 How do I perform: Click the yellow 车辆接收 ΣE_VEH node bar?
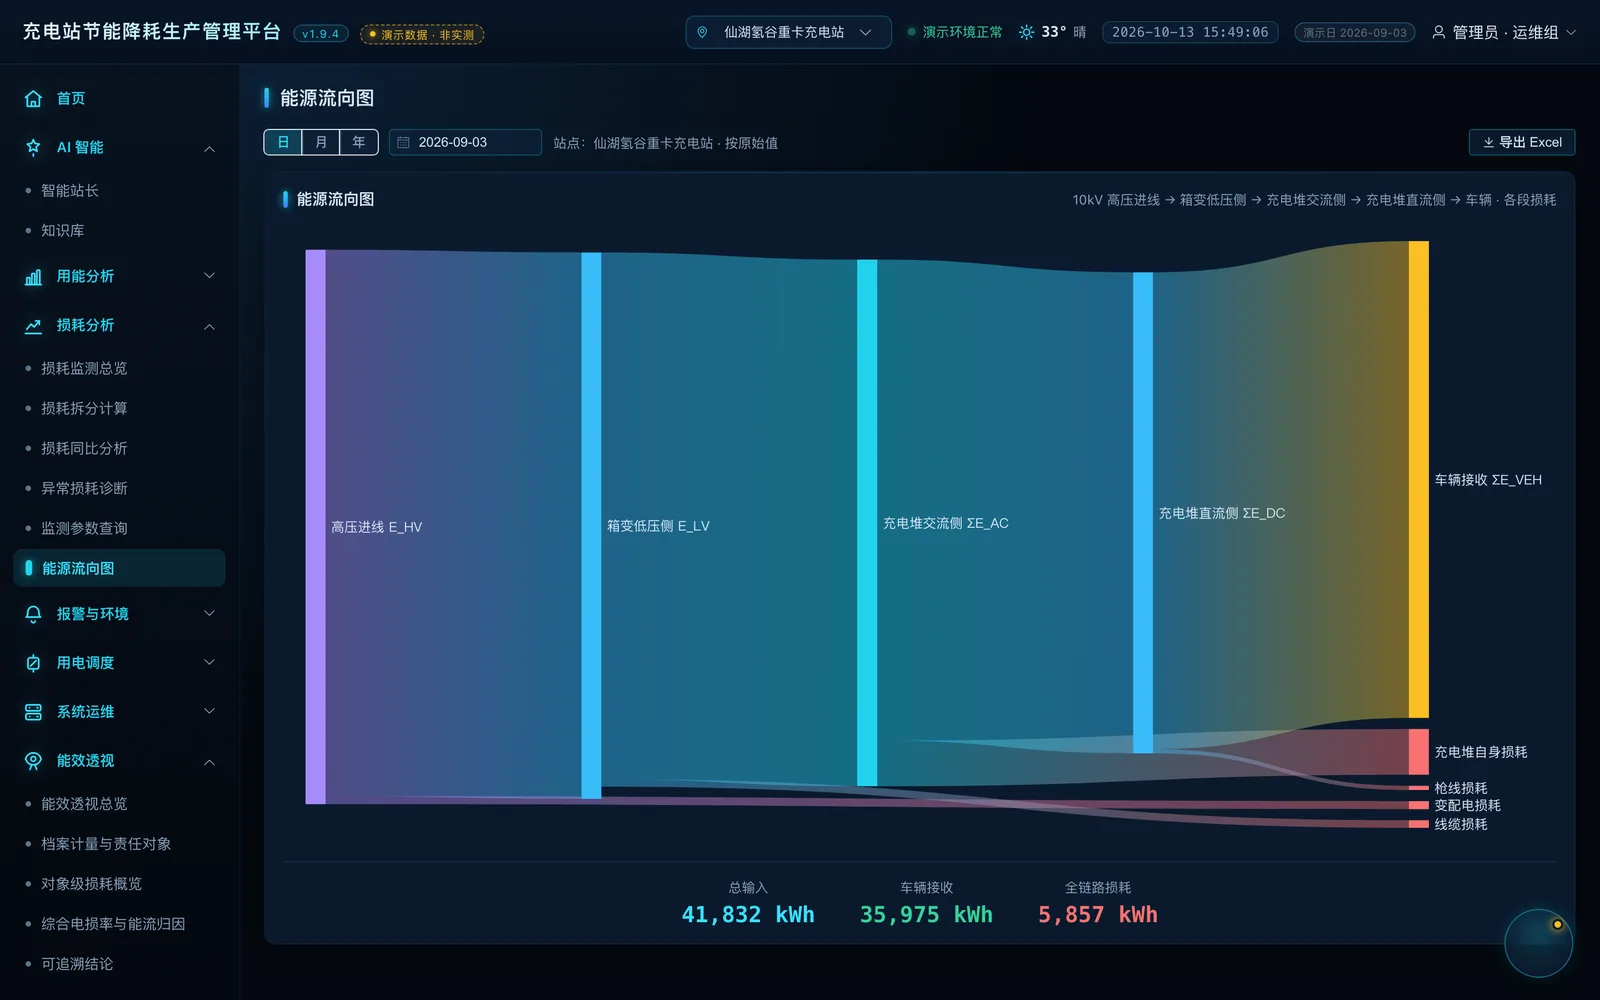1418,479
